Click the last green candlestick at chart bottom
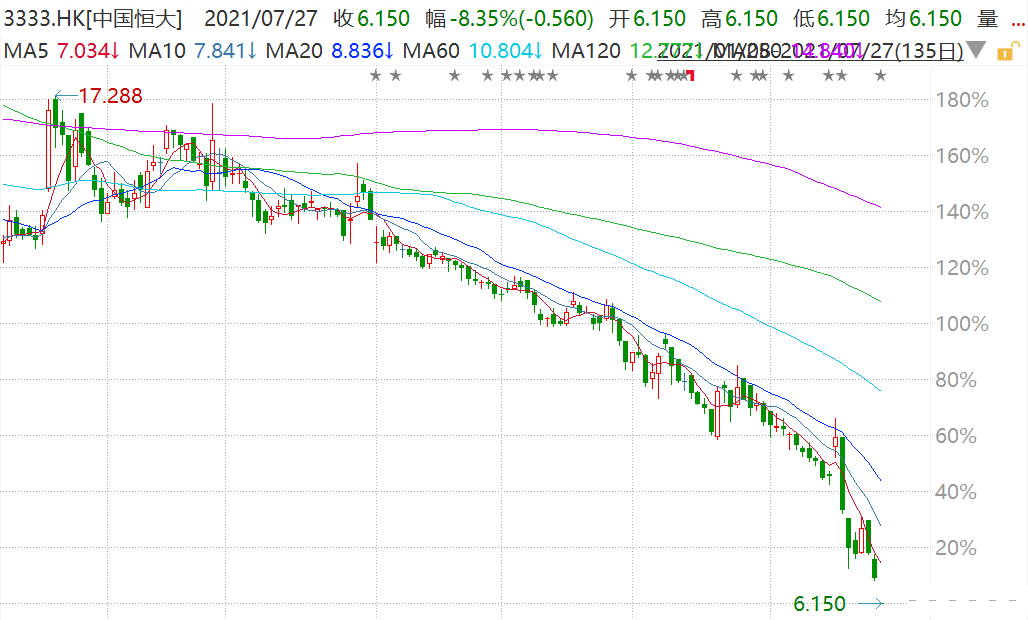The height and width of the screenshot is (620, 1028). [875, 568]
